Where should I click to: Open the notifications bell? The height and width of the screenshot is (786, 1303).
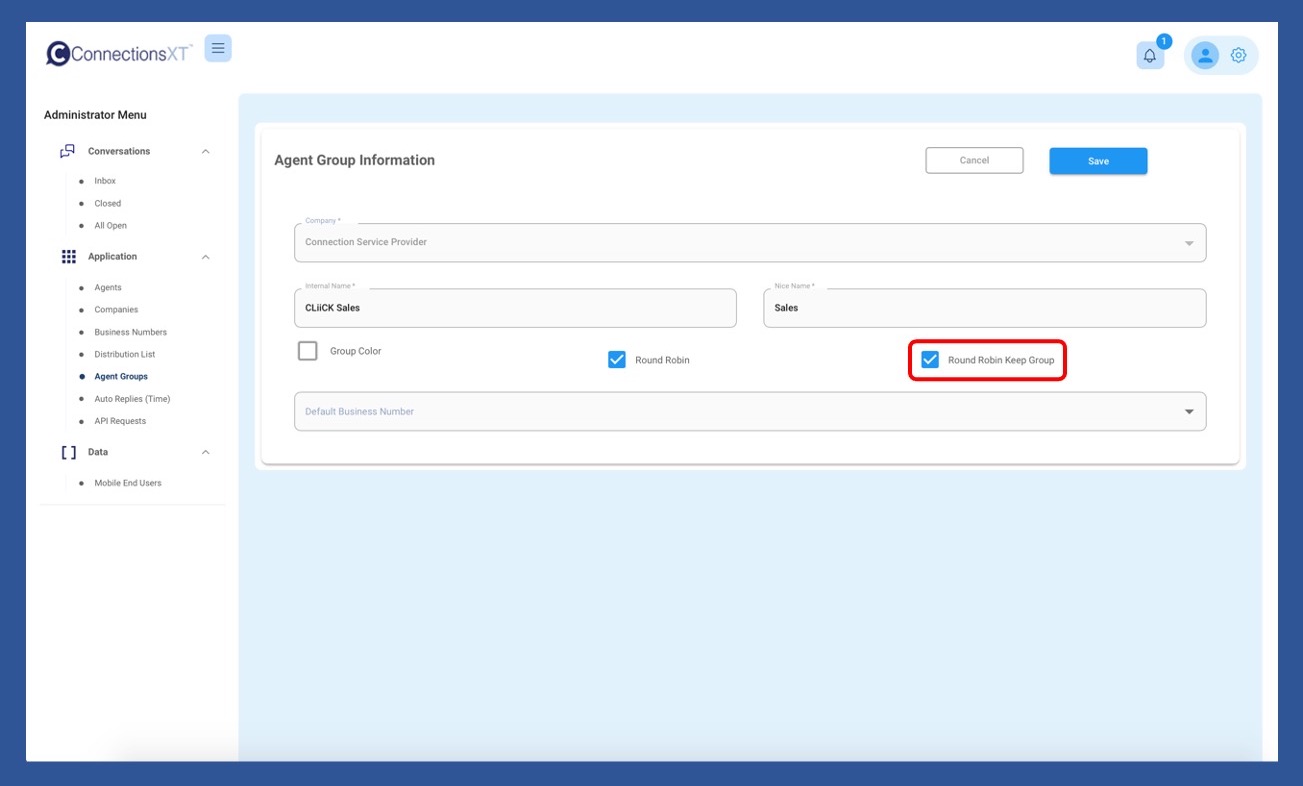click(1149, 56)
